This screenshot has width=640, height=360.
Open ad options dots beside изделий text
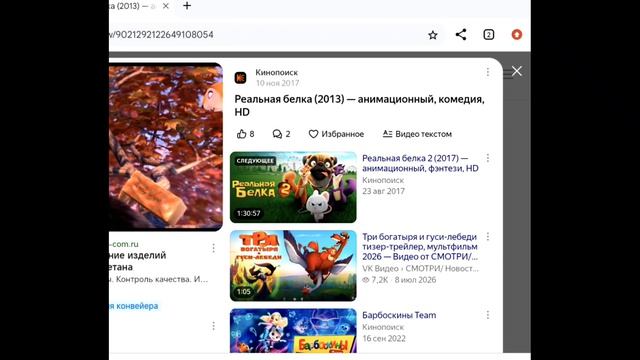(x=213, y=248)
